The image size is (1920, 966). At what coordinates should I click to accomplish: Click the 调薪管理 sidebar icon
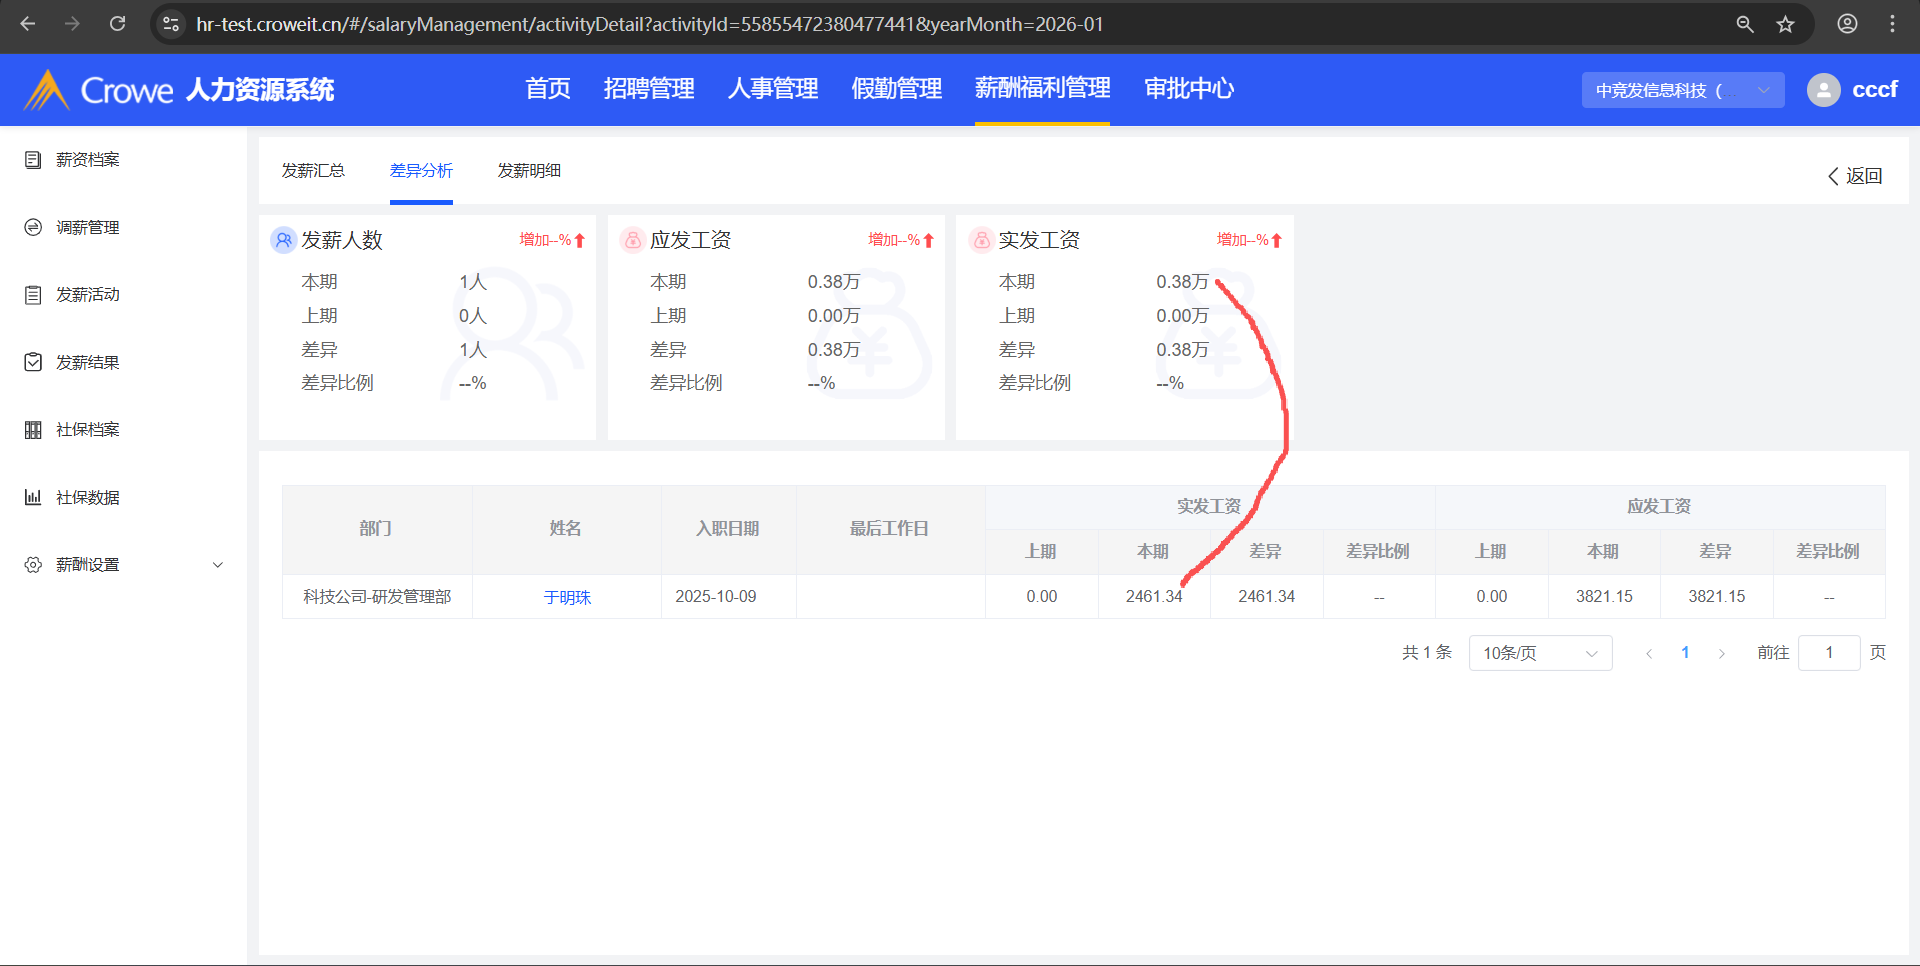click(33, 228)
